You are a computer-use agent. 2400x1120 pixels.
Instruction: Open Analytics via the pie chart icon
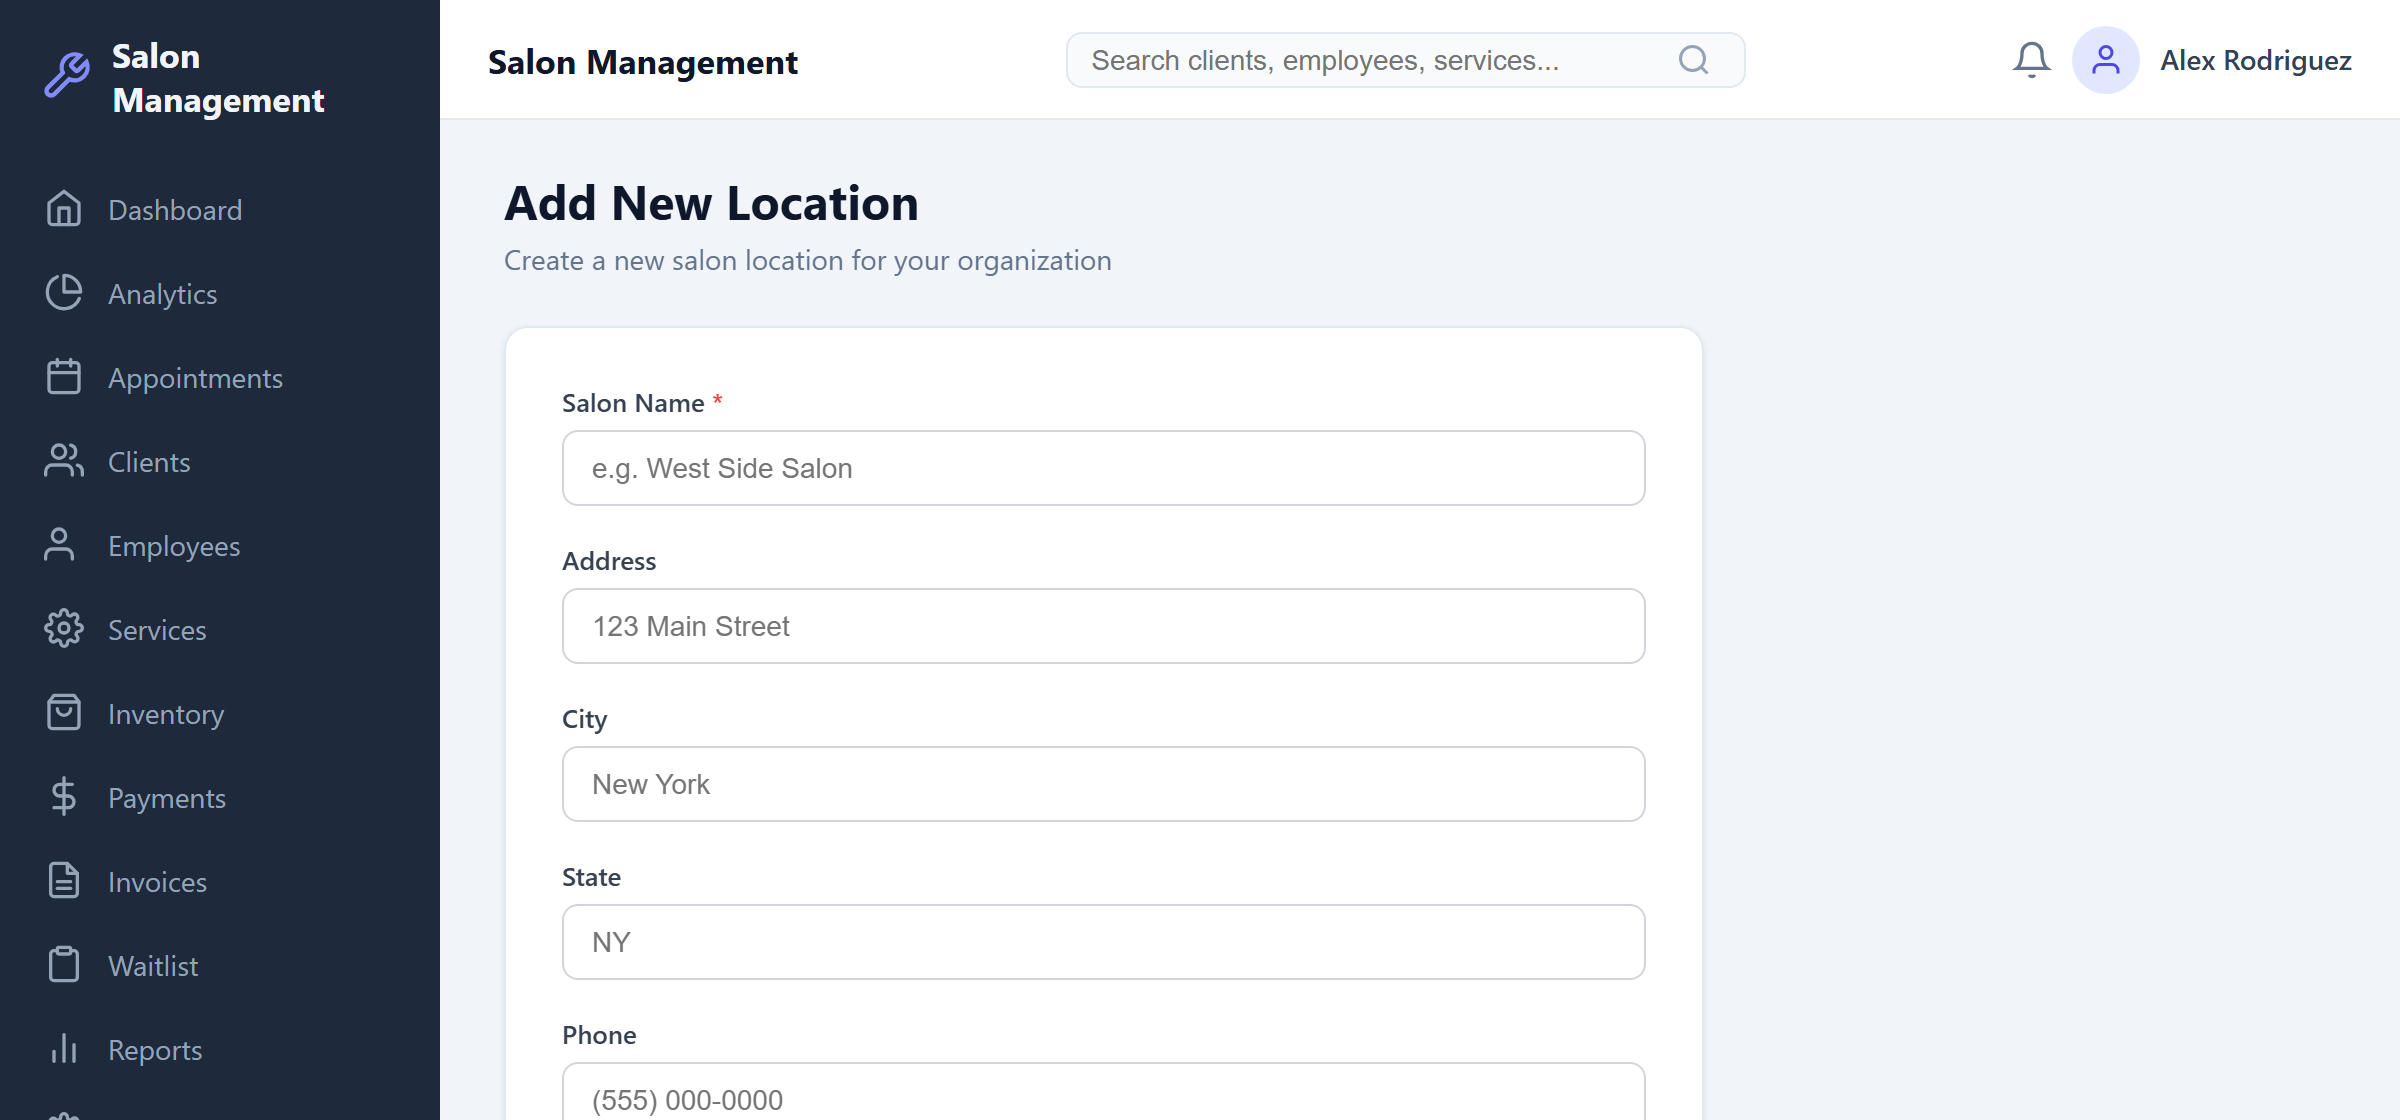[64, 293]
